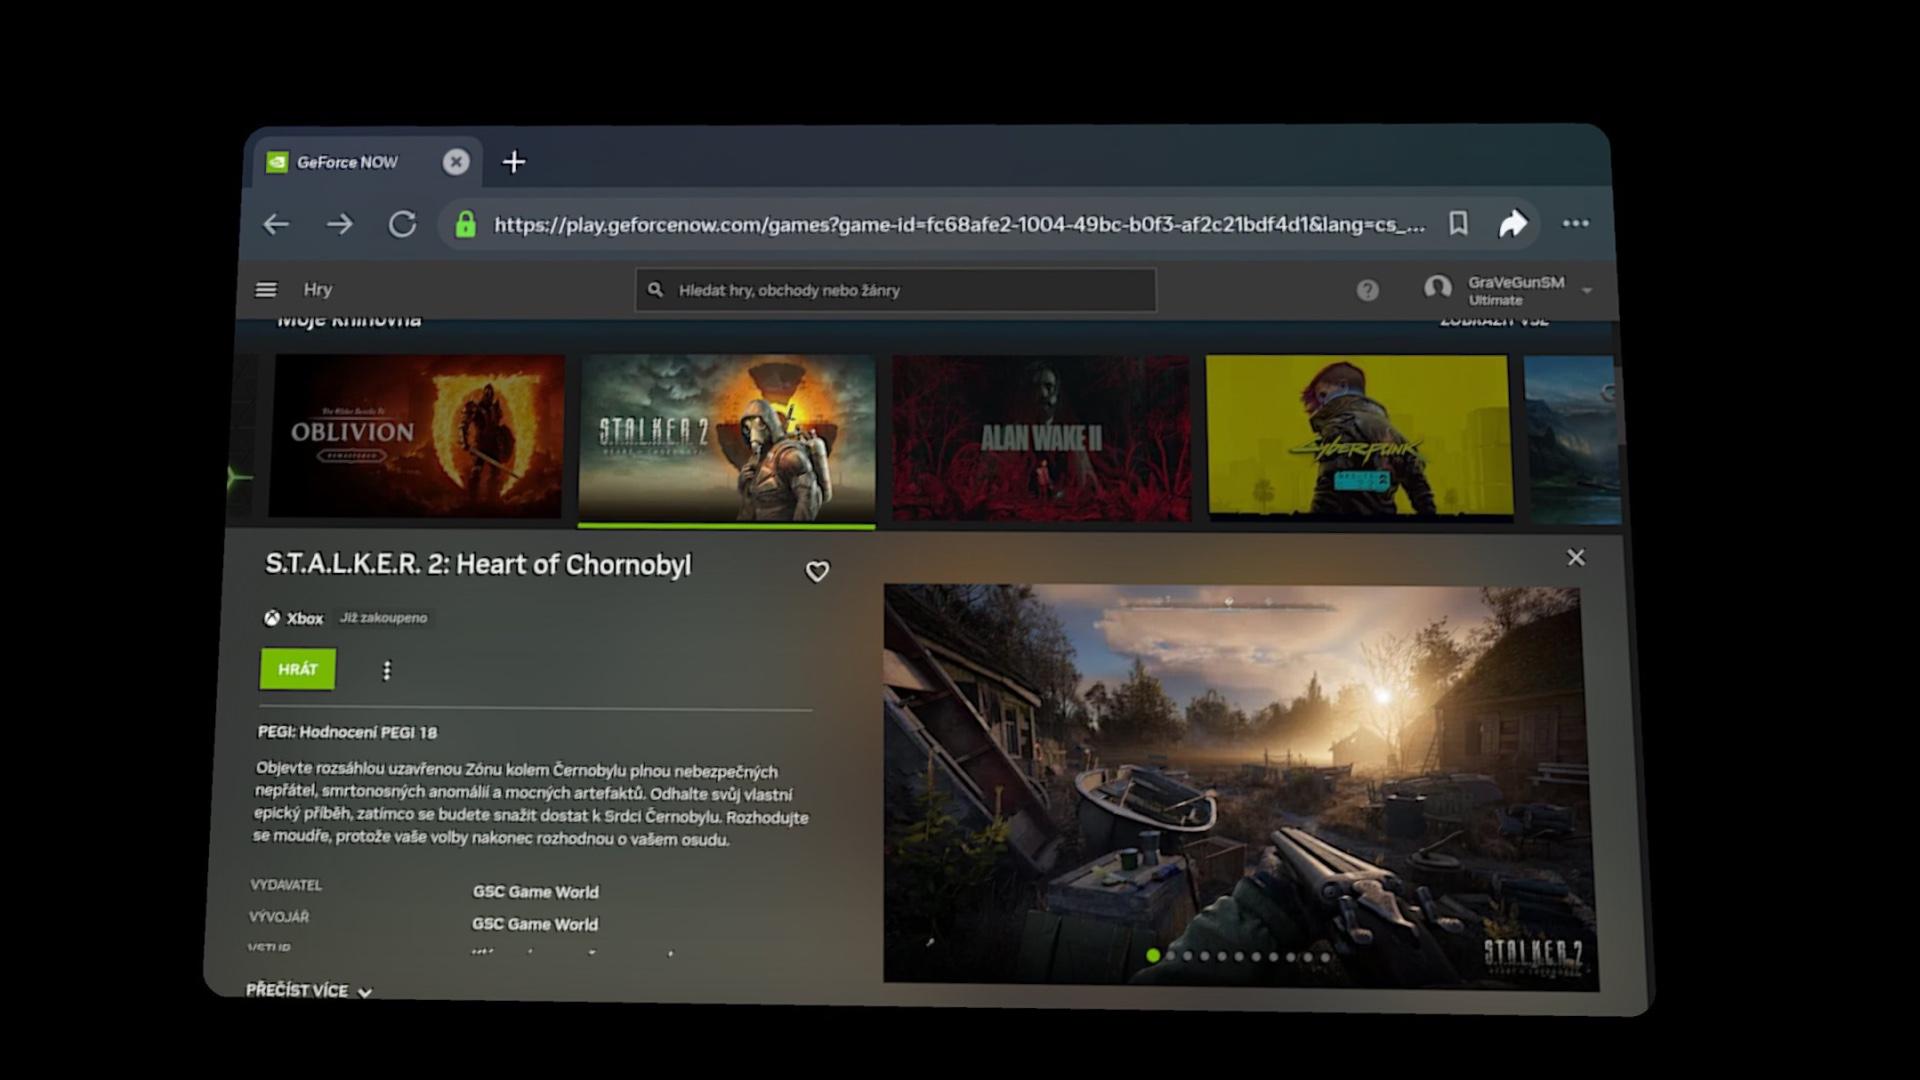
Task: Click the Hry section label
Action: pos(318,290)
